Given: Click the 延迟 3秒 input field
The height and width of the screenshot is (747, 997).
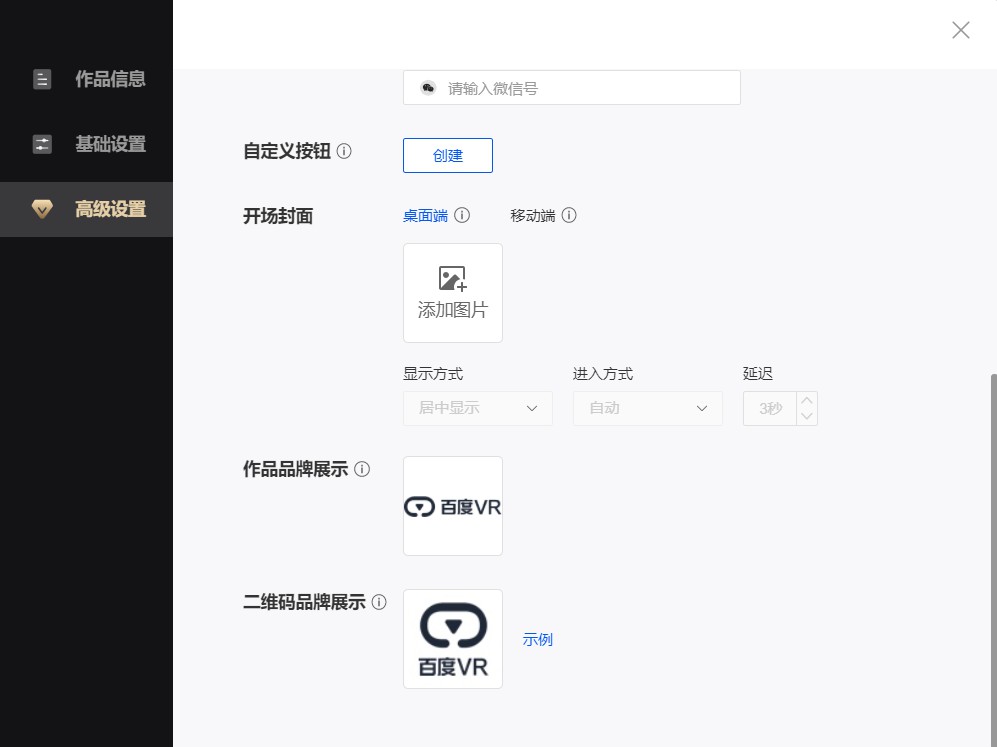Looking at the screenshot, I should pyautogui.click(x=770, y=408).
